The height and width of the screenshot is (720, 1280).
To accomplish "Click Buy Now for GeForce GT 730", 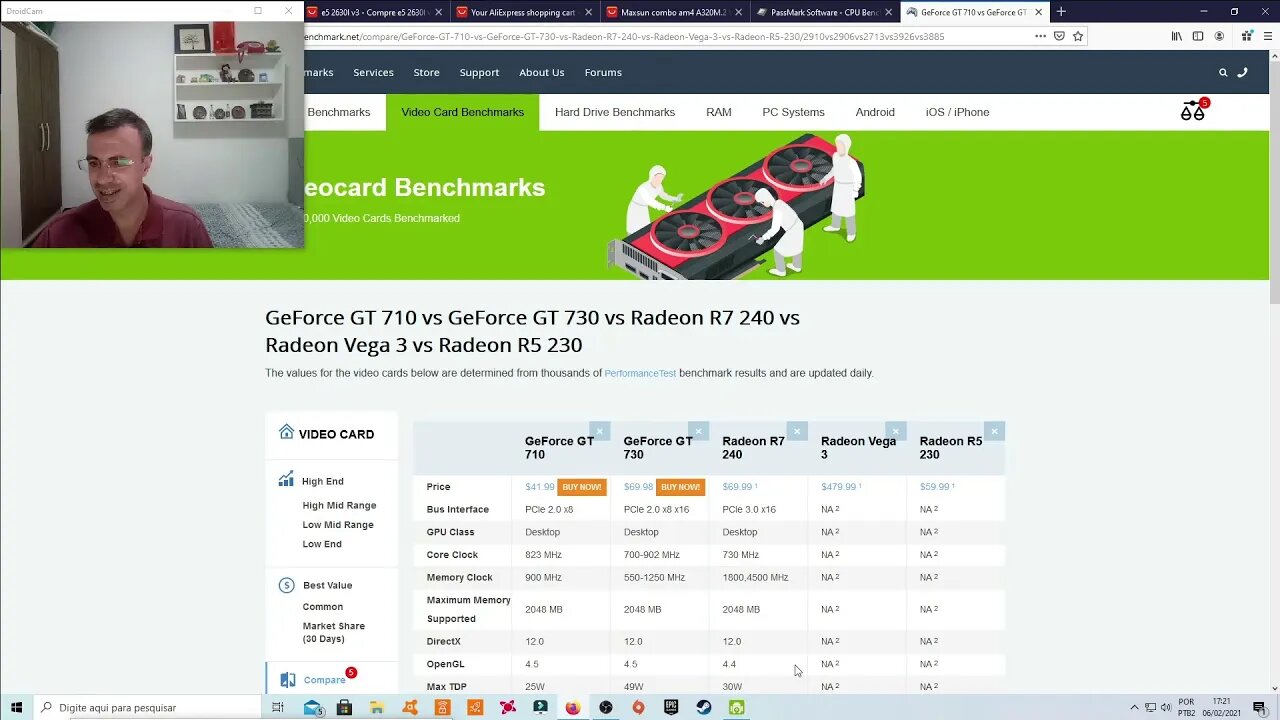I will click(x=680, y=487).
